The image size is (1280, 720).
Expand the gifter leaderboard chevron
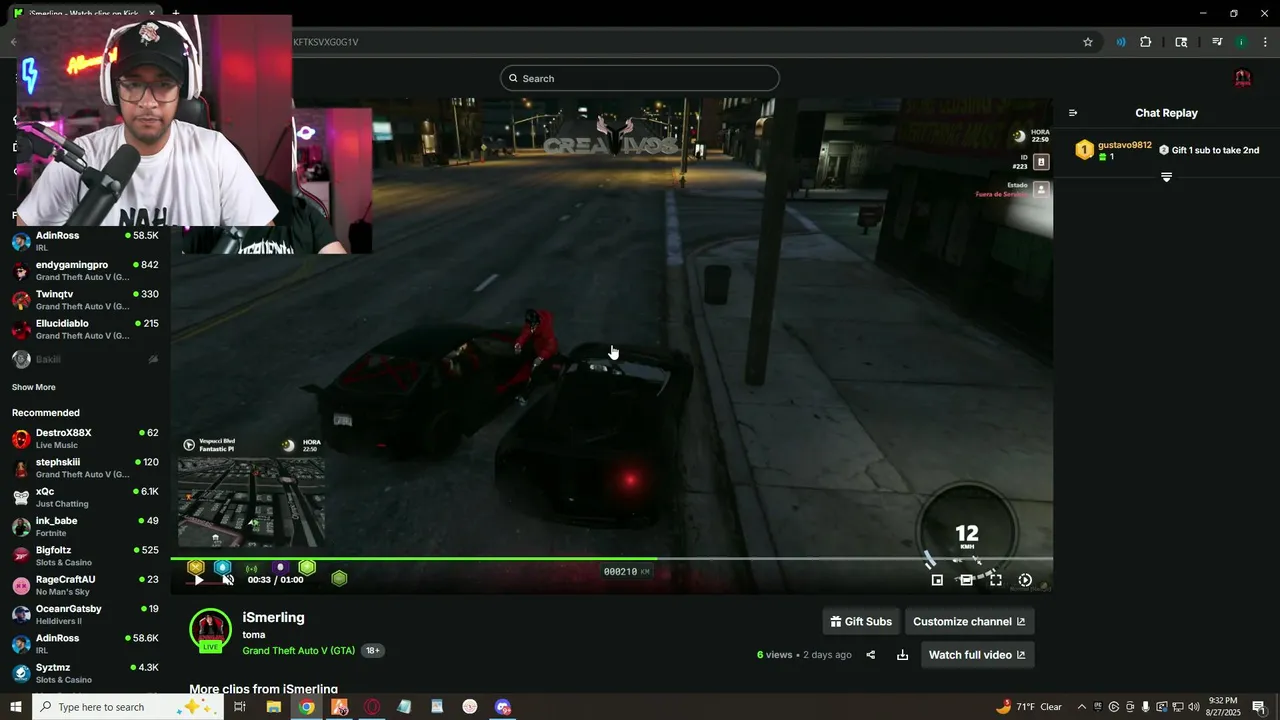point(1166,177)
